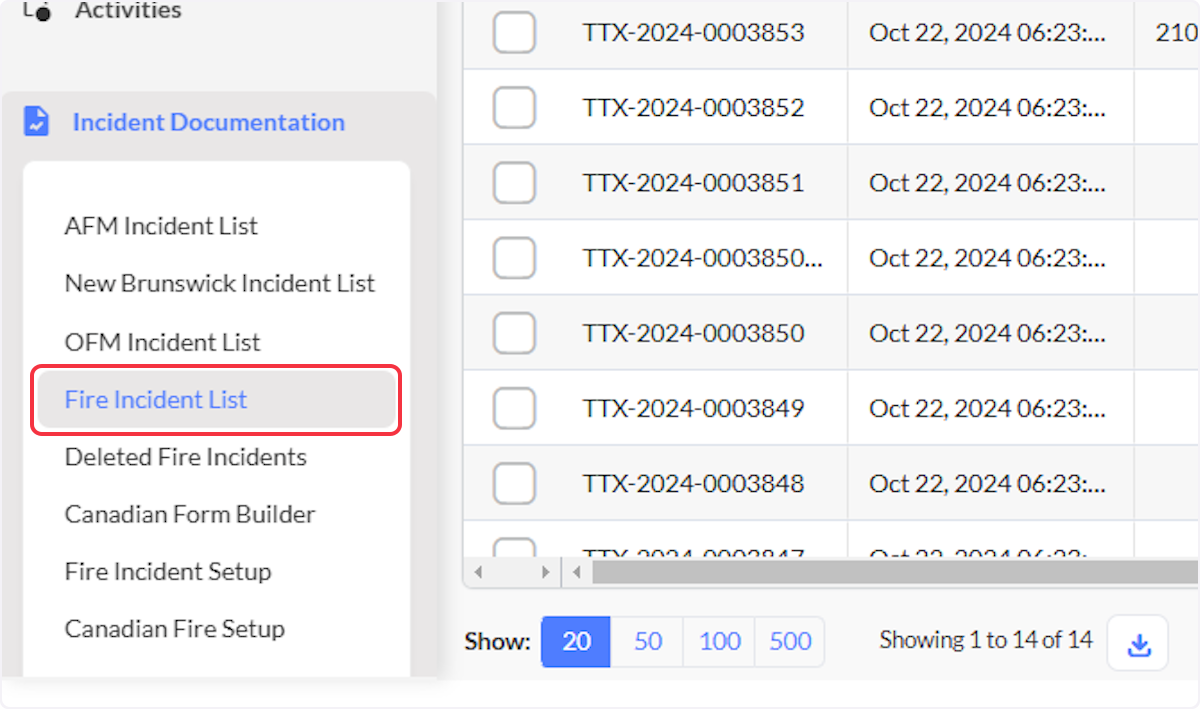Show 20 rows per page

pyautogui.click(x=576, y=641)
